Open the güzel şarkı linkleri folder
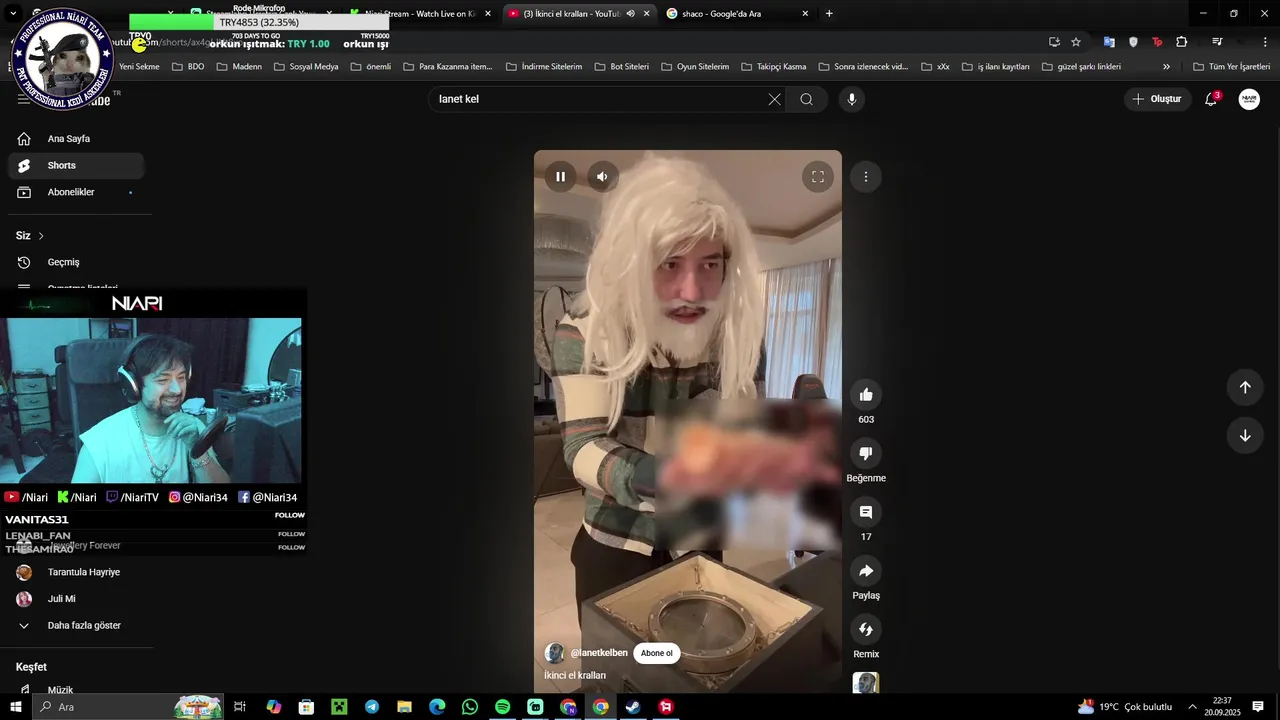Image resolution: width=1280 pixels, height=720 pixels. pos(1082,67)
